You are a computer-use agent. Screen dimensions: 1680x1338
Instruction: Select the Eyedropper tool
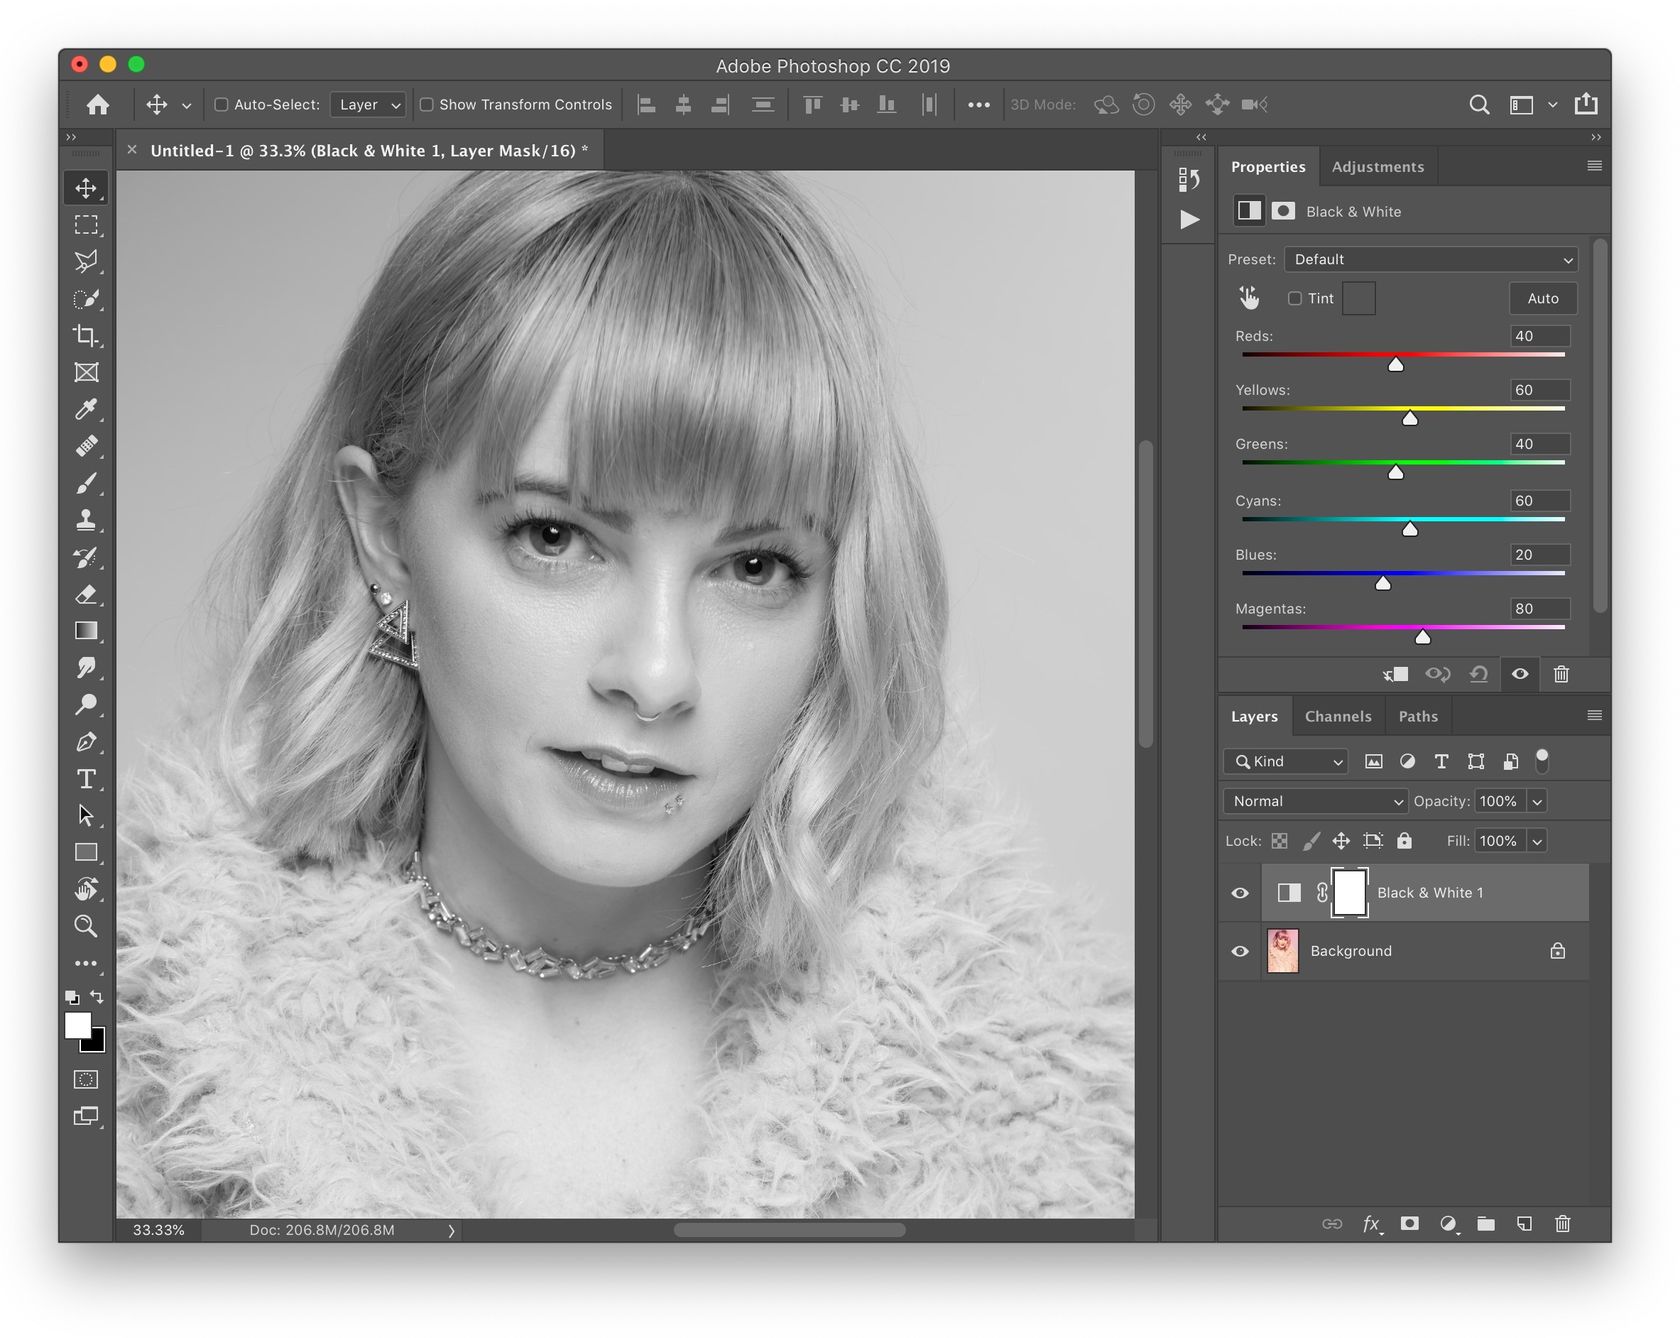tap(86, 409)
